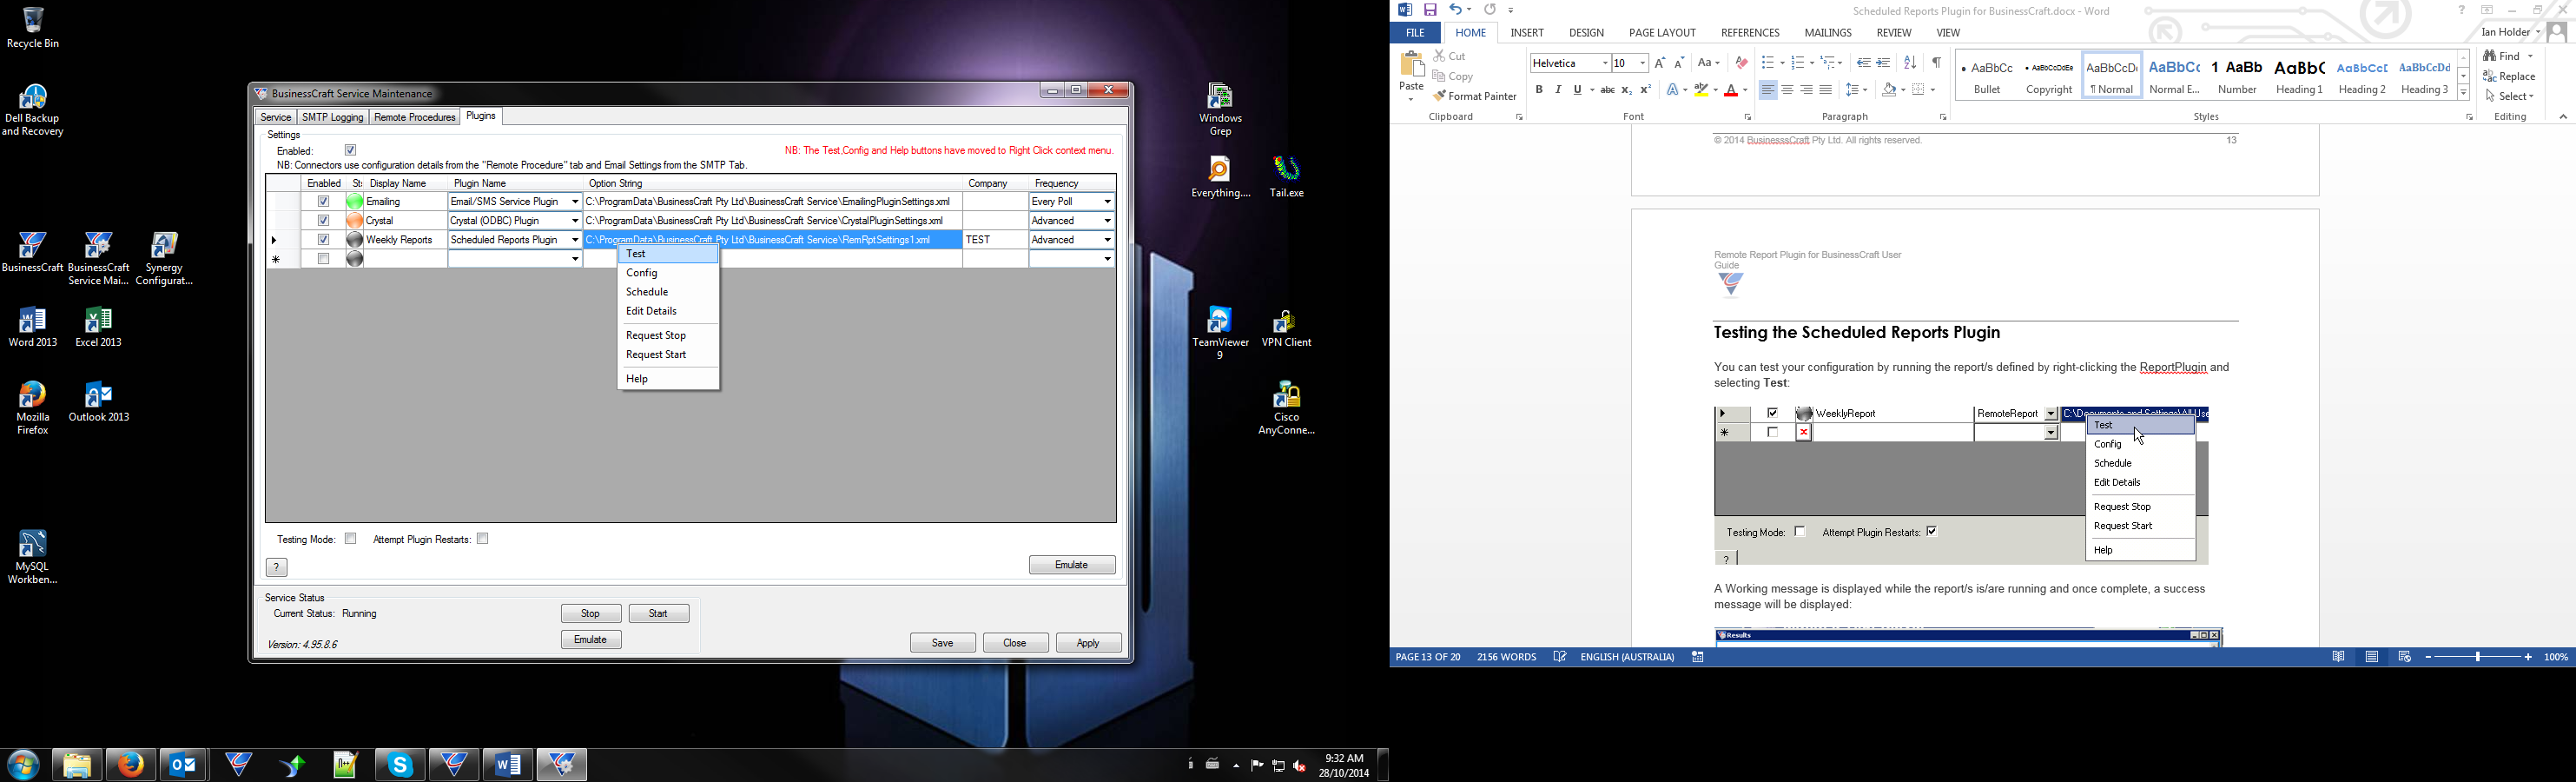
Task: Toggle Italic formatting in Word
Action: tap(1558, 90)
